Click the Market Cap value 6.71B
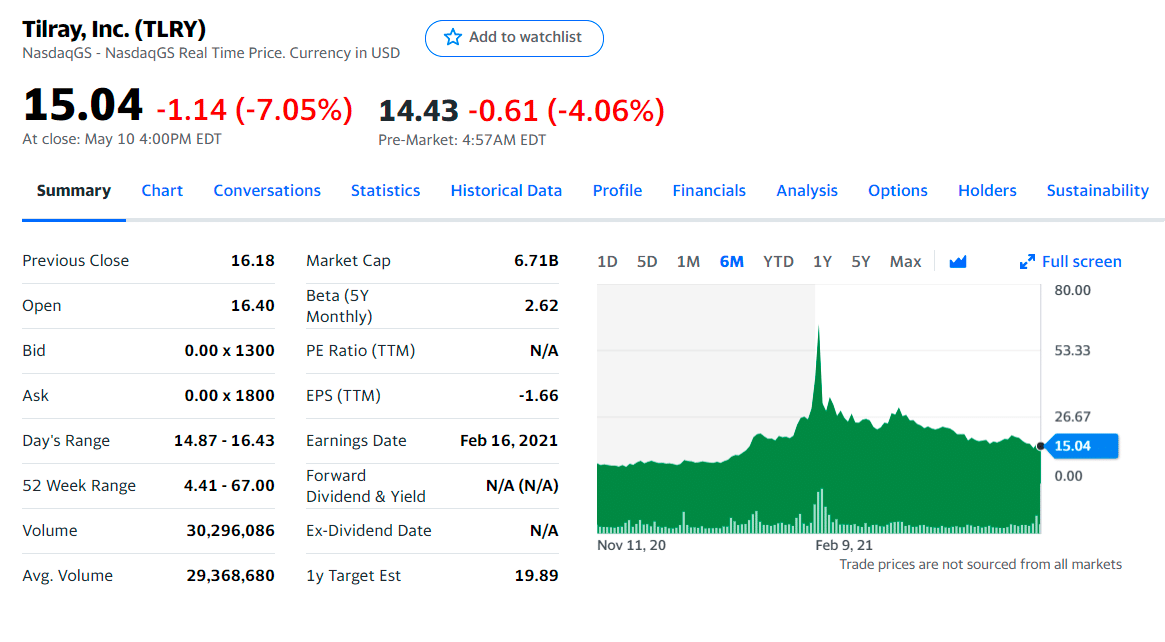This screenshot has height=642, width=1165. point(536,261)
